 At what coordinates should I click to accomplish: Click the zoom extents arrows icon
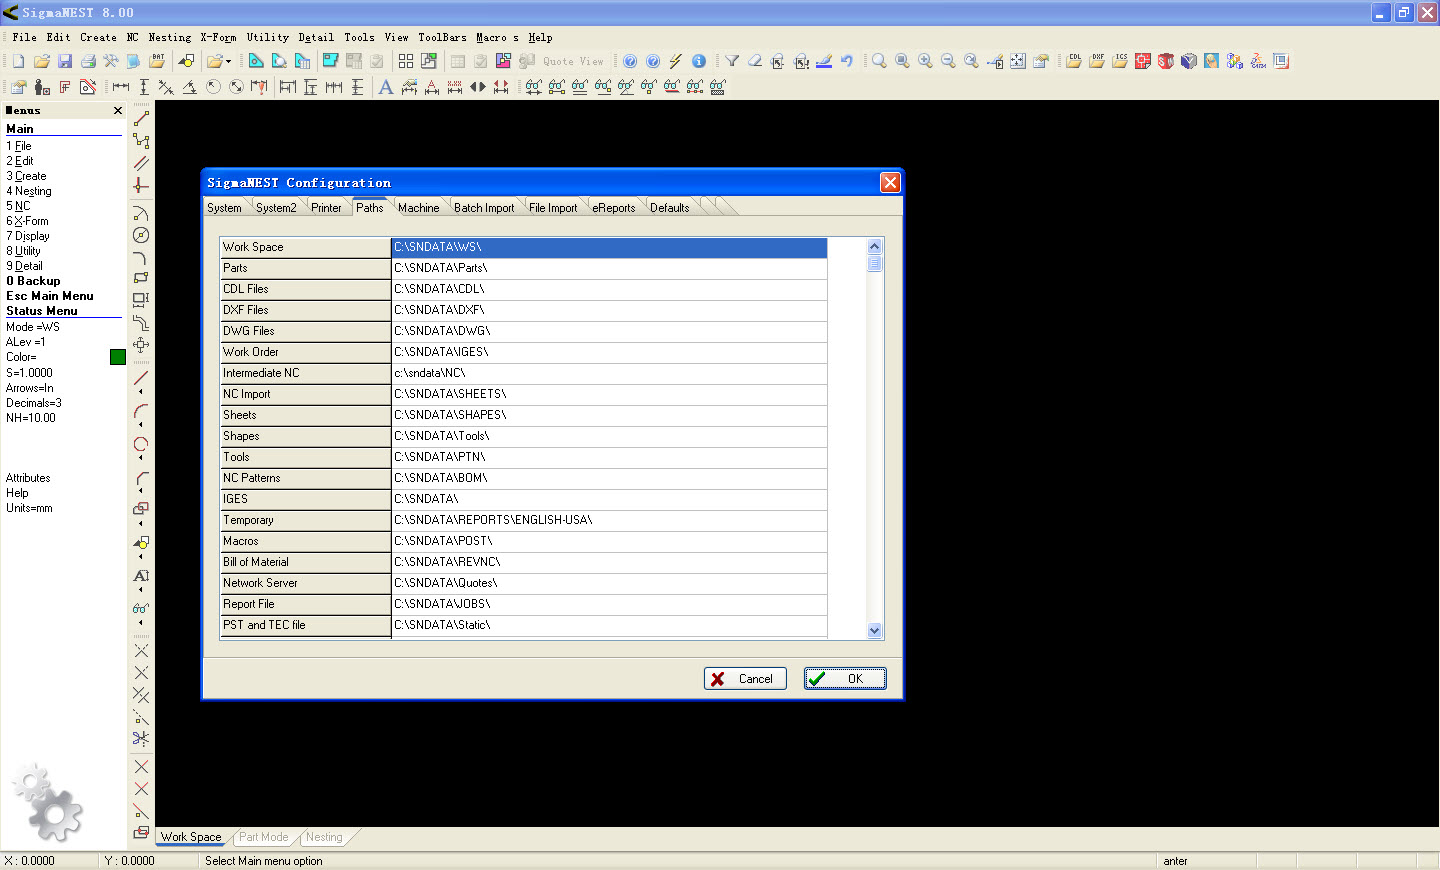tap(1017, 61)
